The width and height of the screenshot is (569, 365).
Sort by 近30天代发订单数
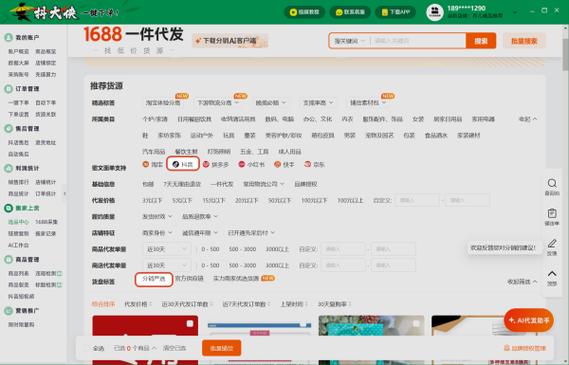(187, 304)
